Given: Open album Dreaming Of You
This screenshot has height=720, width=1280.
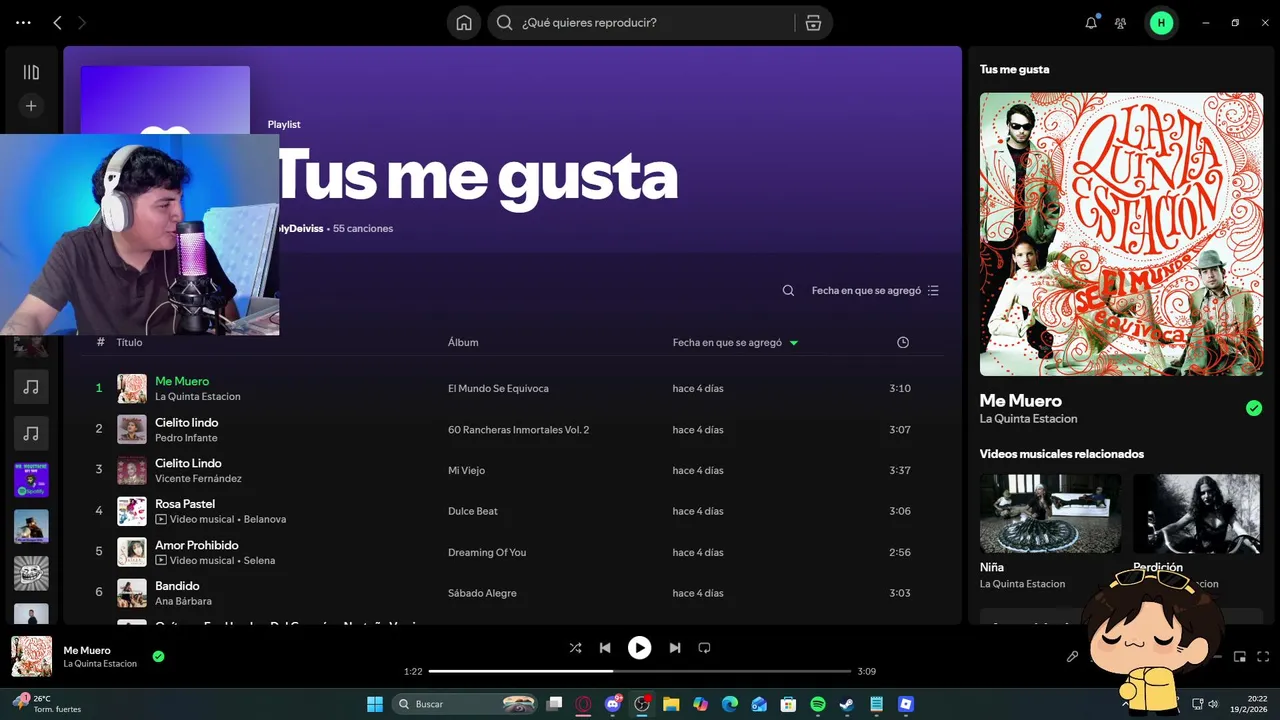Looking at the screenshot, I should coord(487,552).
